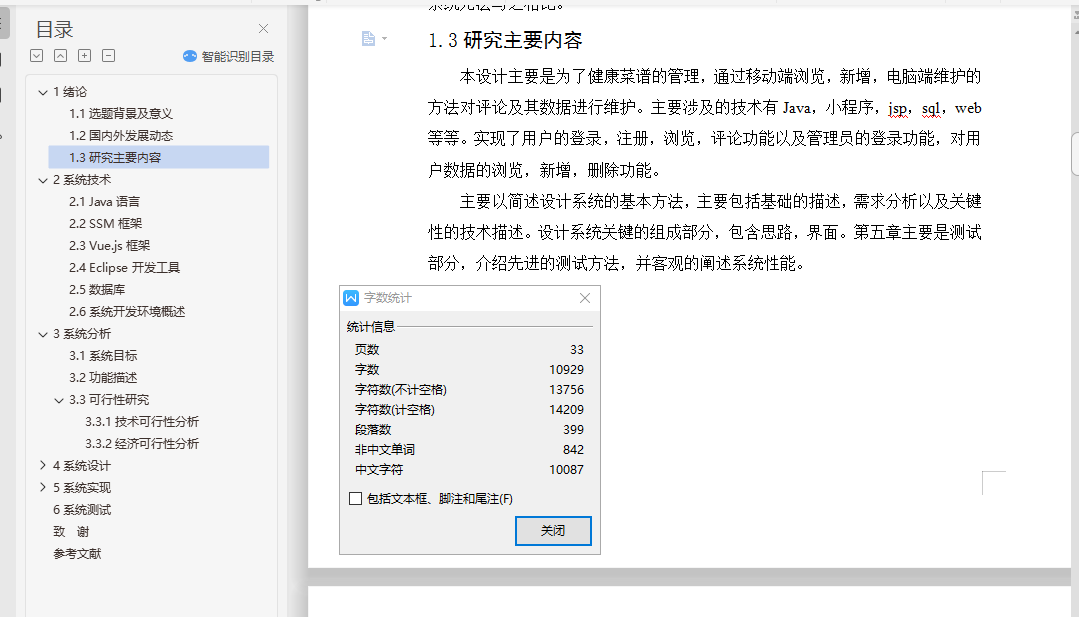Image resolution: width=1079 pixels, height=617 pixels.
Task: Click the 段落数 value 399
Action: coord(573,429)
